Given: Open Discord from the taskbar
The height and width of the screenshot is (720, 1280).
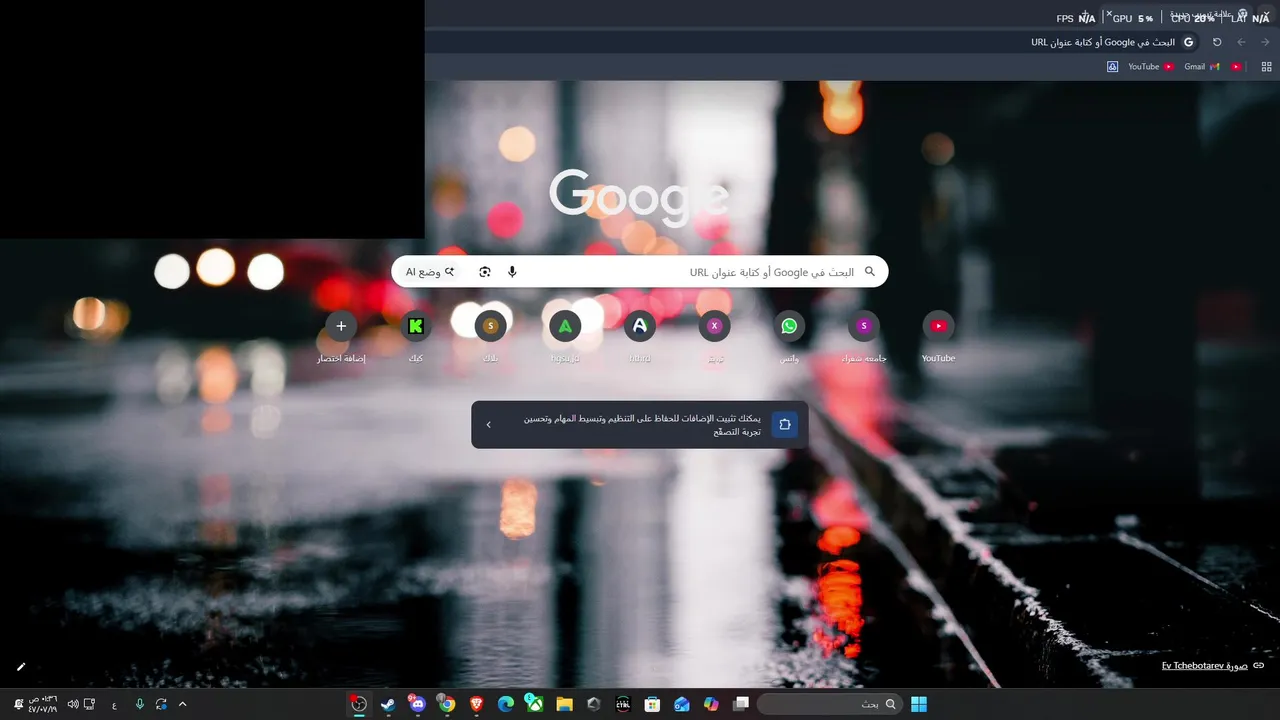Looking at the screenshot, I should (418, 704).
